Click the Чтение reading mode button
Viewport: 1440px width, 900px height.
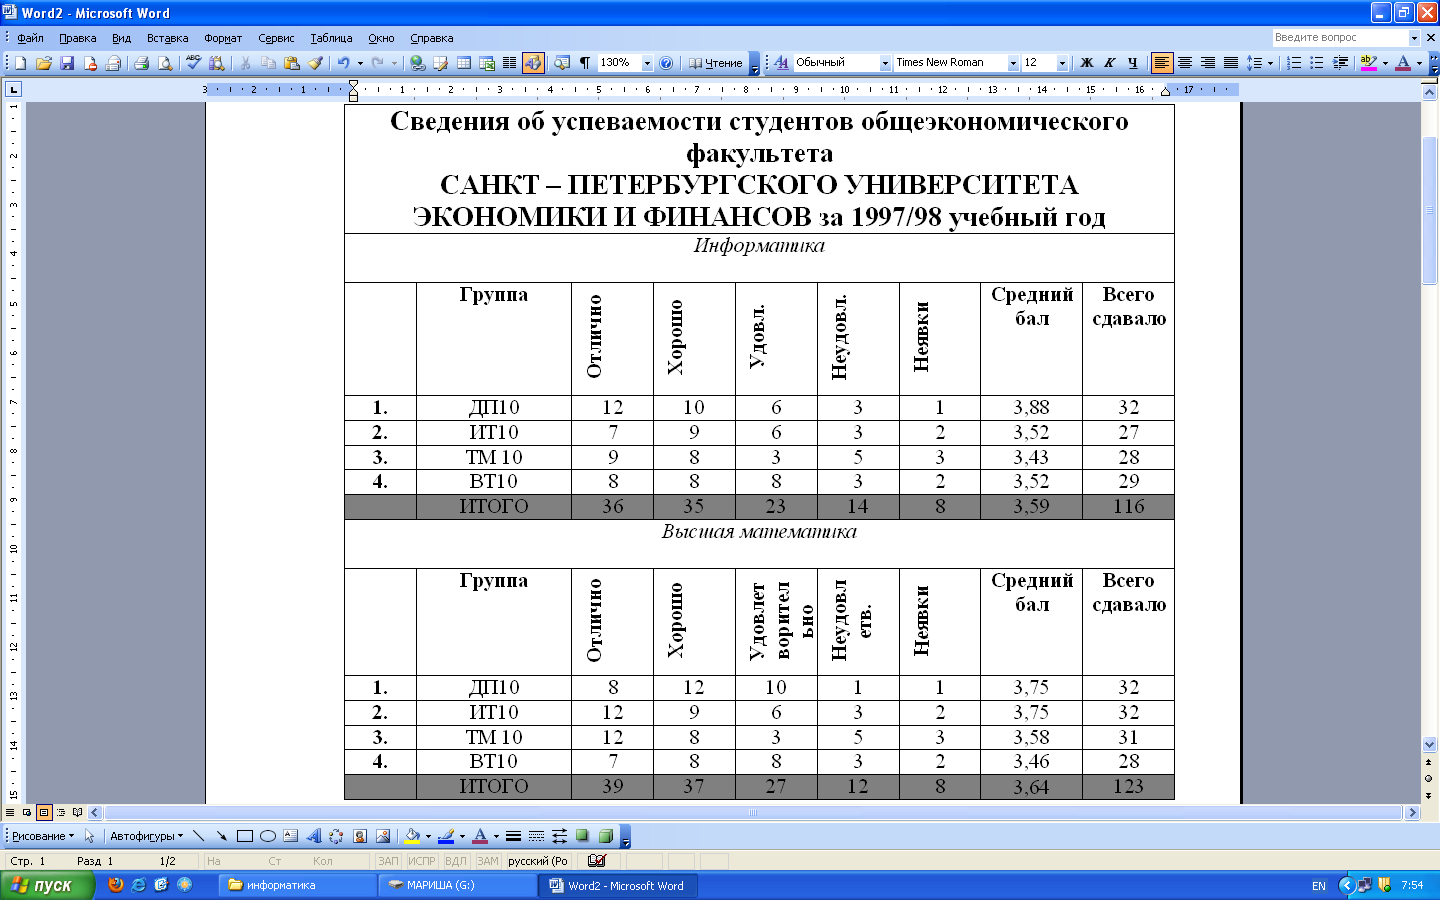tap(716, 63)
